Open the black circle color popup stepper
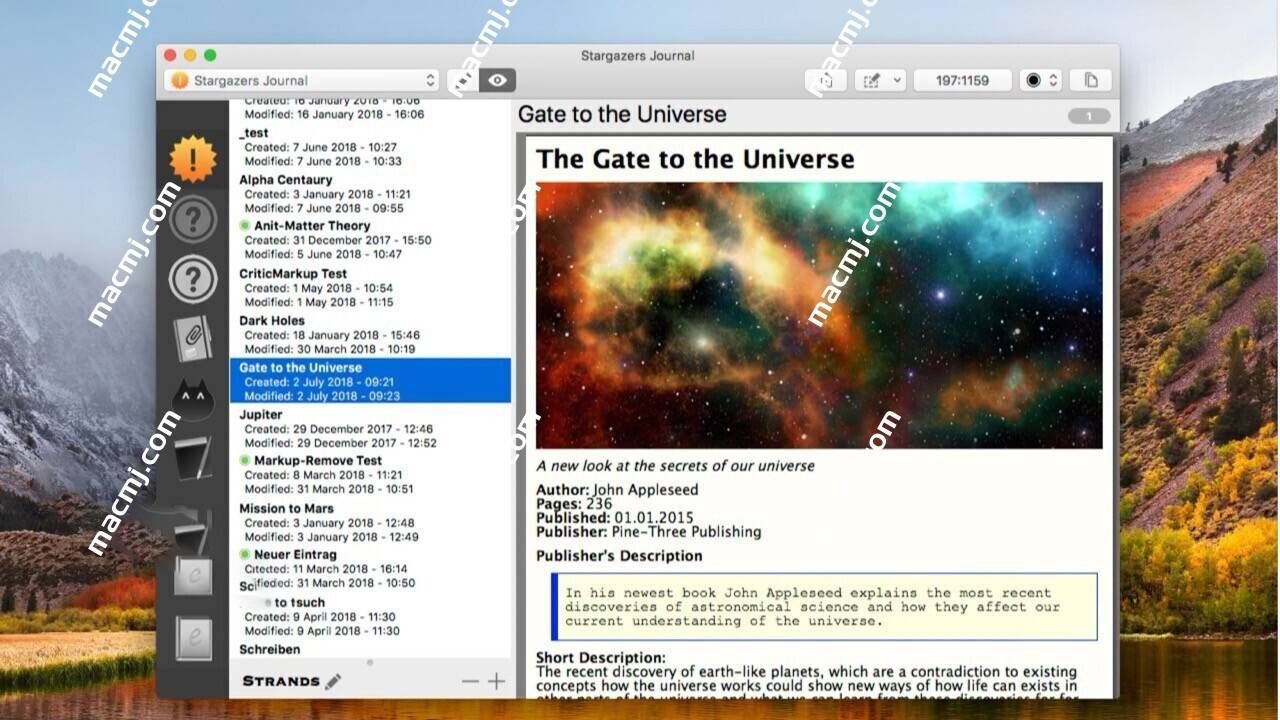Screen dimensions: 1280x720 (1041, 80)
